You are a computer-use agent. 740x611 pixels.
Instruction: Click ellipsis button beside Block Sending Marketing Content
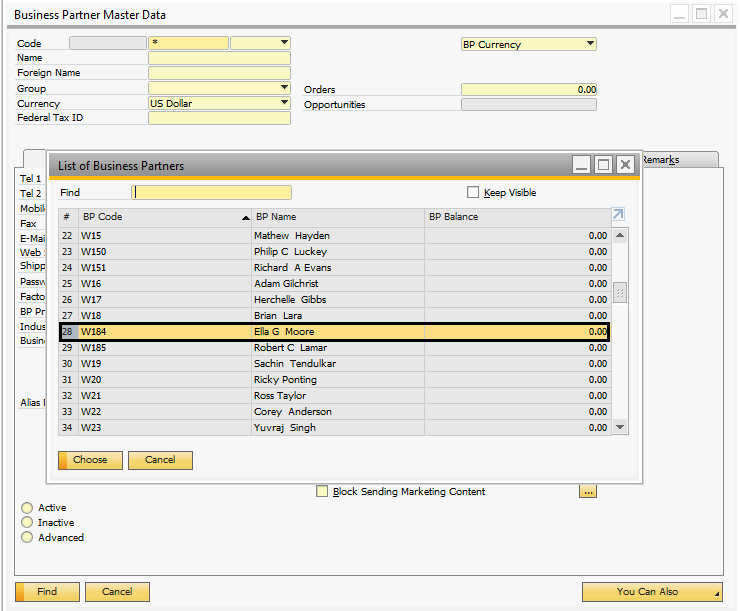(x=588, y=491)
